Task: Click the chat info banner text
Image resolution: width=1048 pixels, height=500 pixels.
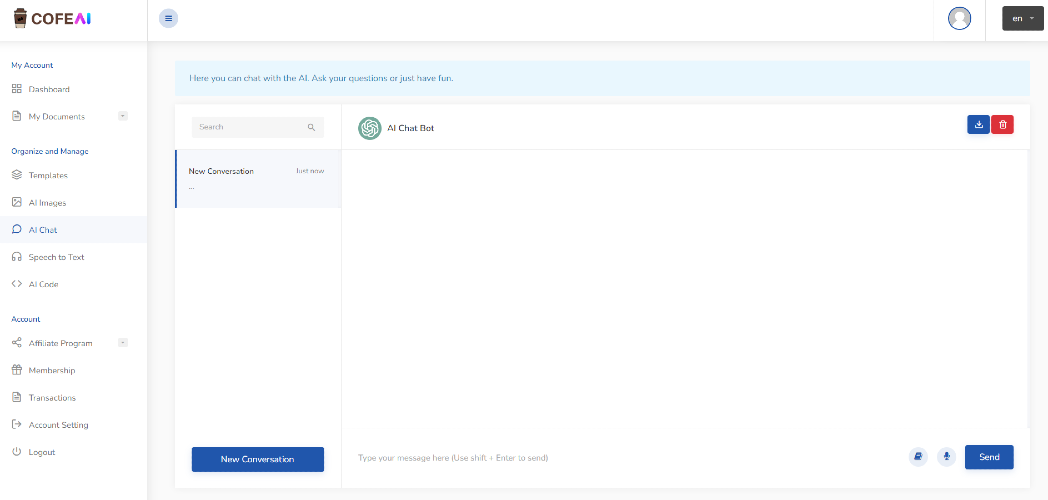Action: click(321, 78)
